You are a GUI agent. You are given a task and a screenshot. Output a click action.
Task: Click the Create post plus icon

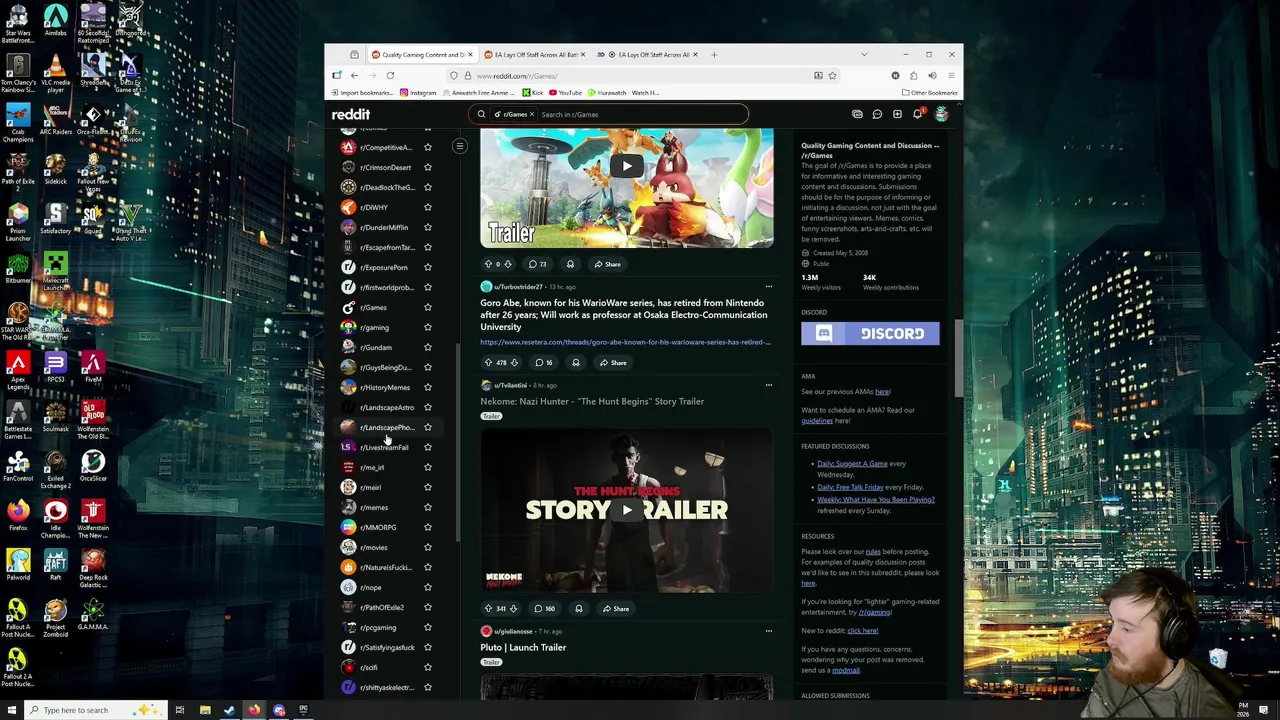[897, 114]
